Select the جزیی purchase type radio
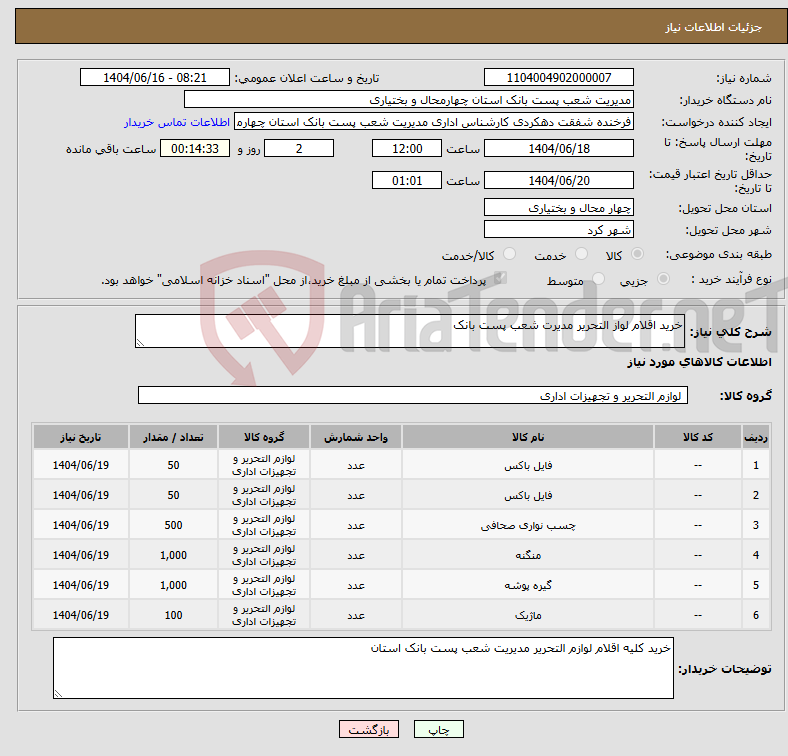Screen dimensions: 788x756 [x=663, y=279]
